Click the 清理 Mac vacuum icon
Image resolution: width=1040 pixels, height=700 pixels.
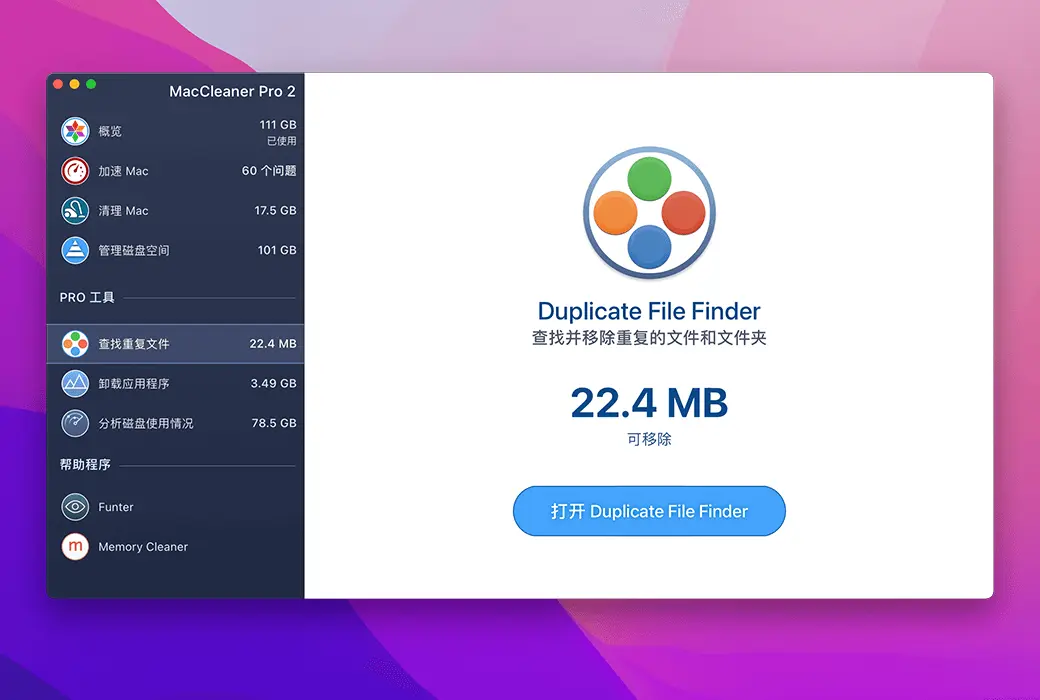pyautogui.click(x=75, y=211)
